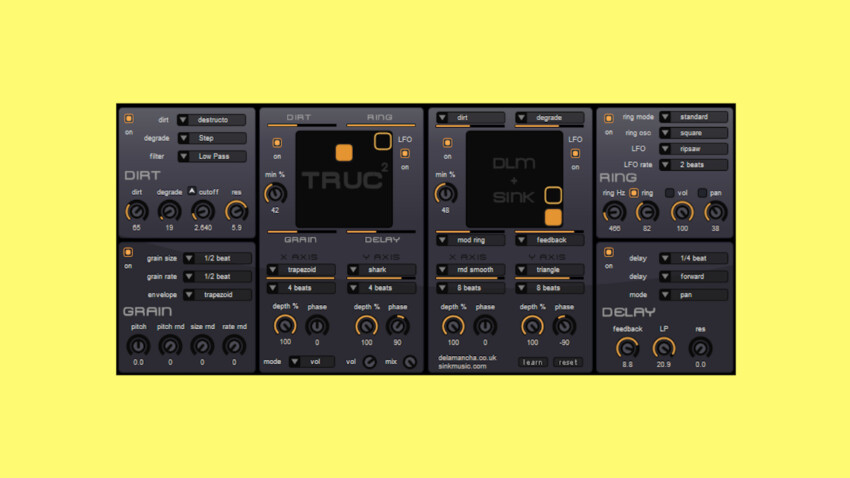Click the hollow square handle in TRUC pad
This screenshot has height=478, width=850.
point(382,141)
